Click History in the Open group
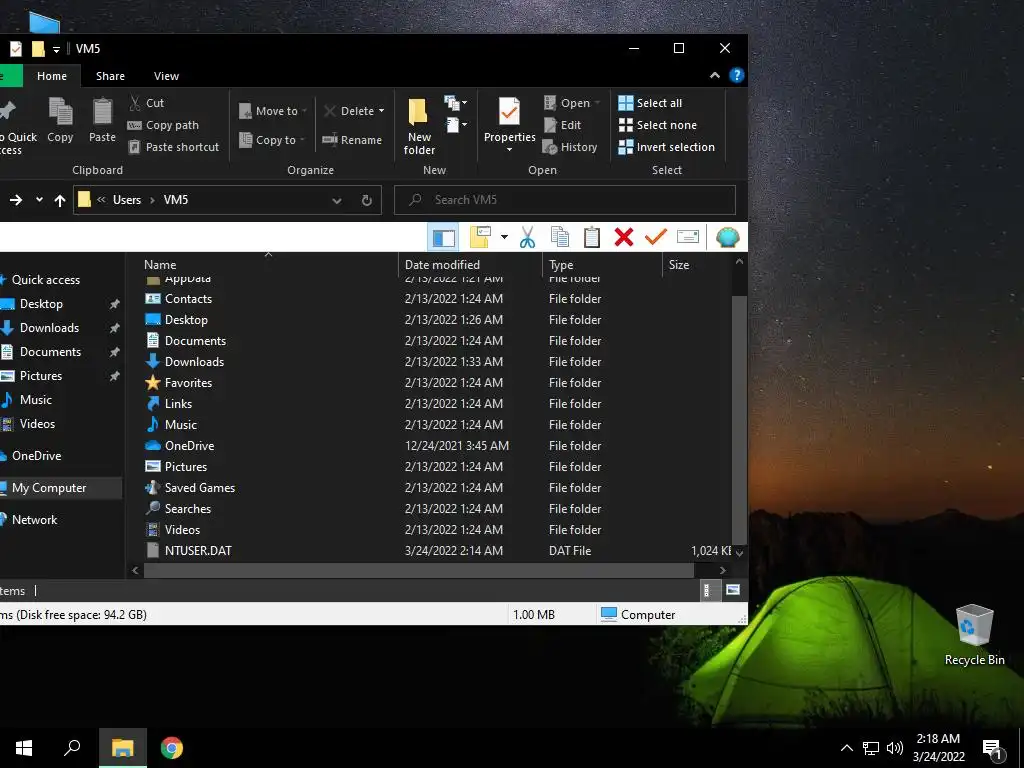 click(x=569, y=147)
